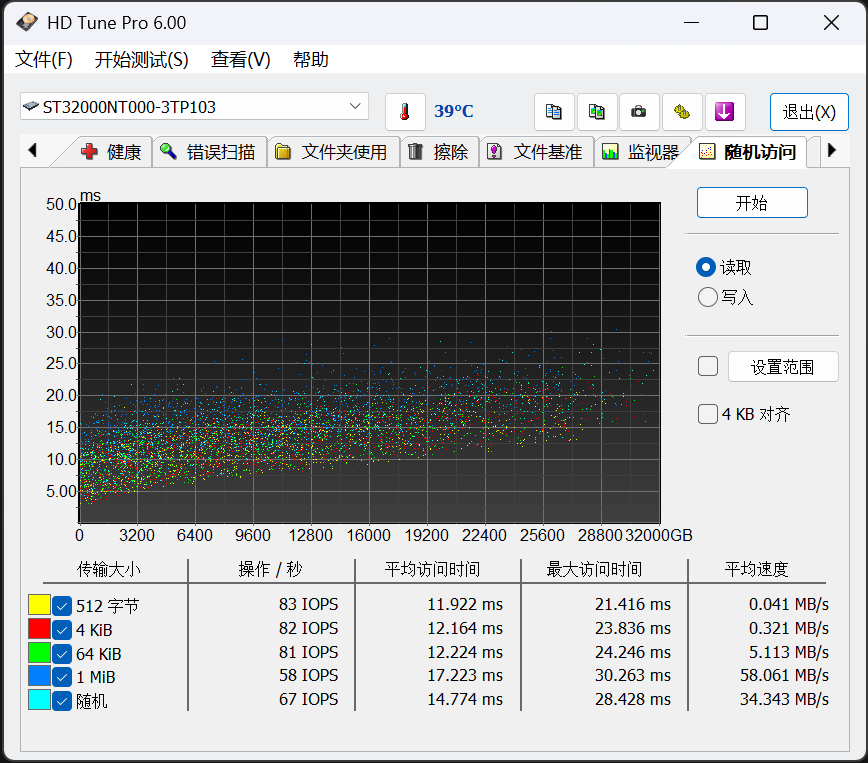The height and width of the screenshot is (763, 868).
Task: Click the thermometer temperature icon
Action: tap(405, 111)
